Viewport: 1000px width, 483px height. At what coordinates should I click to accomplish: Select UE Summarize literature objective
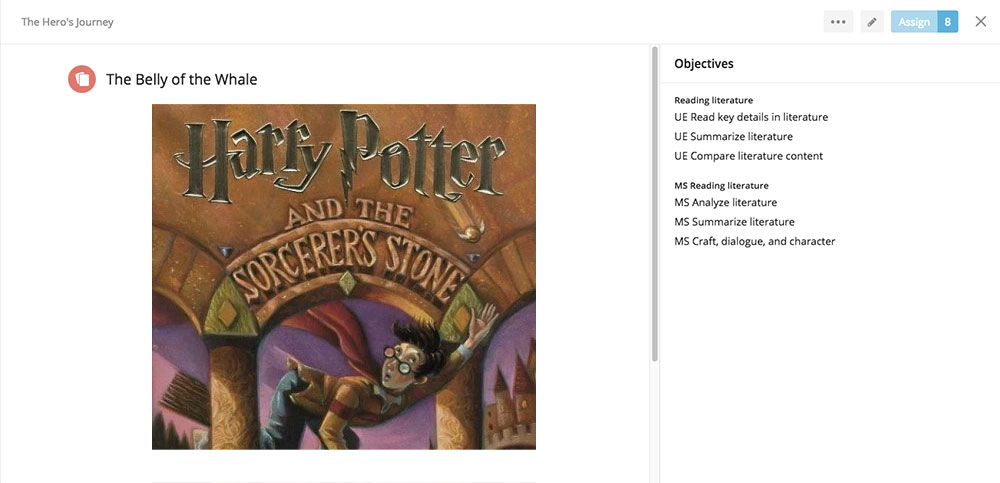click(733, 137)
